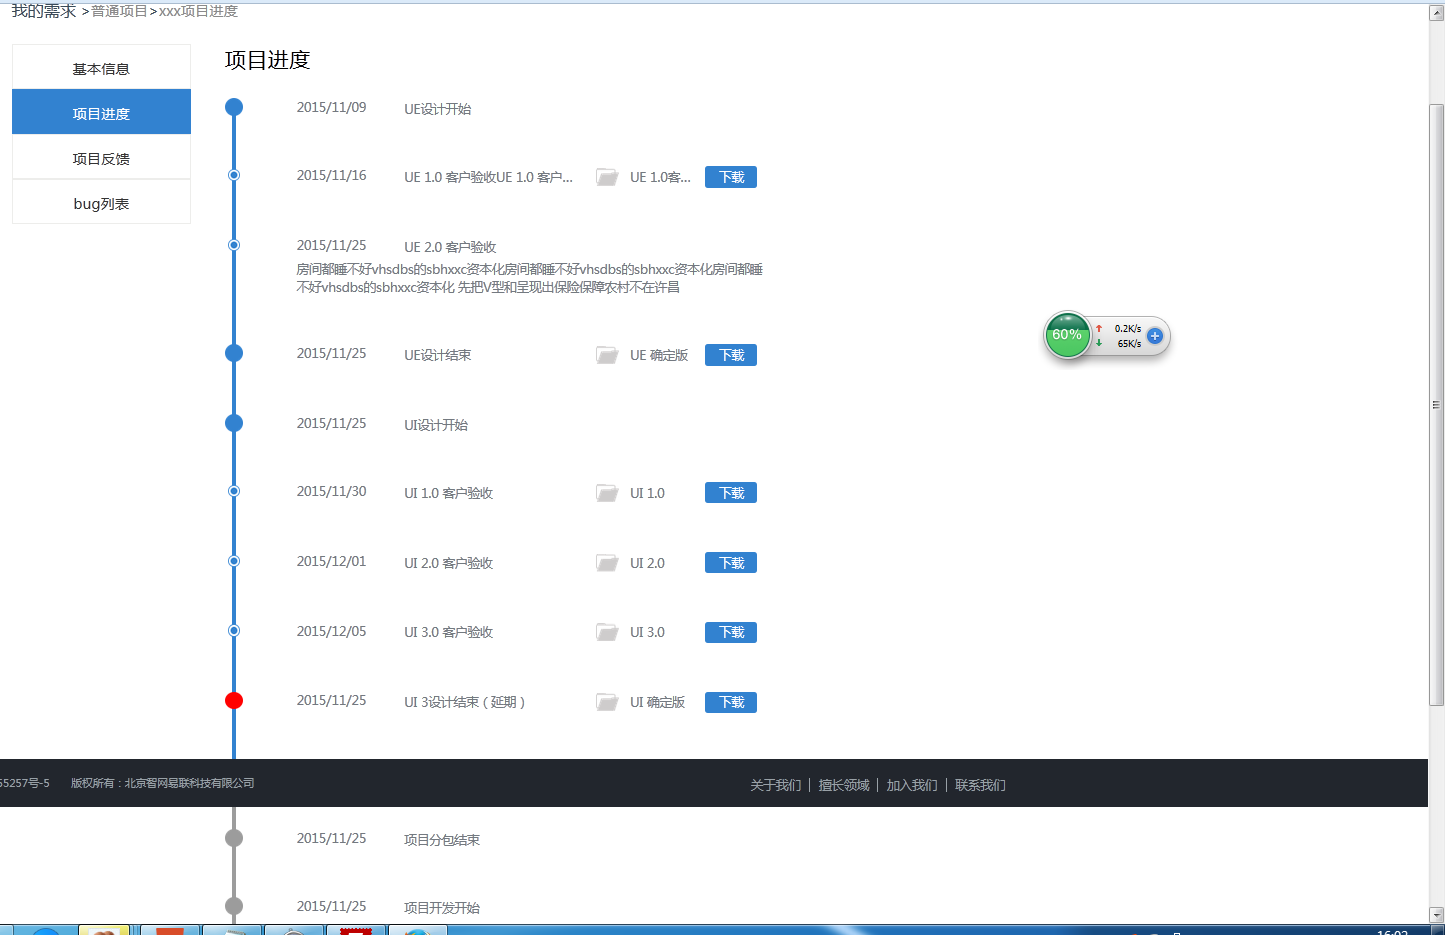This screenshot has width=1445, height=935.
Task: Click the folder icon beside UE 1.0客 file
Action: [x=607, y=177]
